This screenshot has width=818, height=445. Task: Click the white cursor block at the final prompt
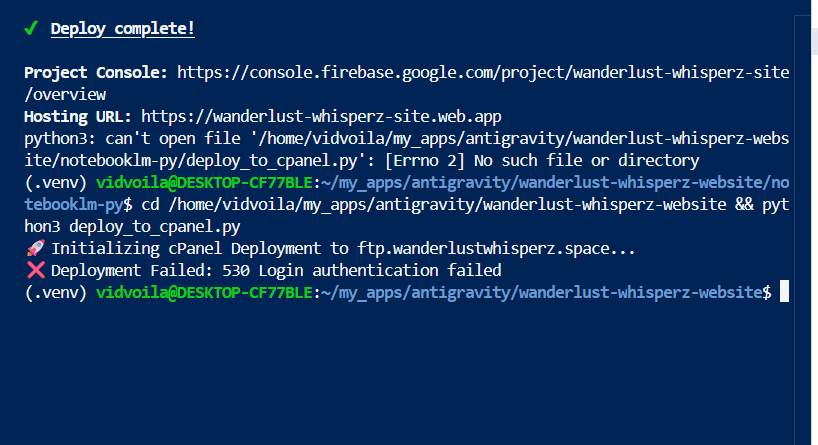[x=785, y=292]
